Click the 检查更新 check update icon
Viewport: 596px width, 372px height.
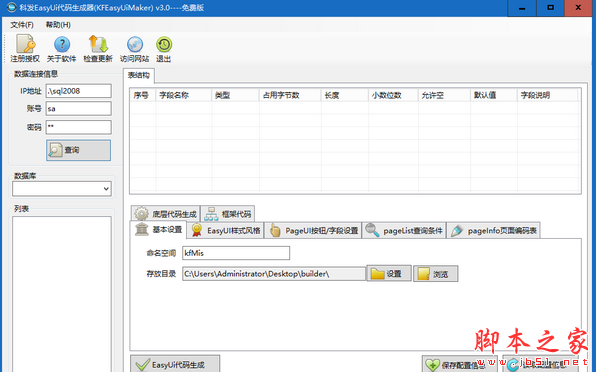point(98,48)
